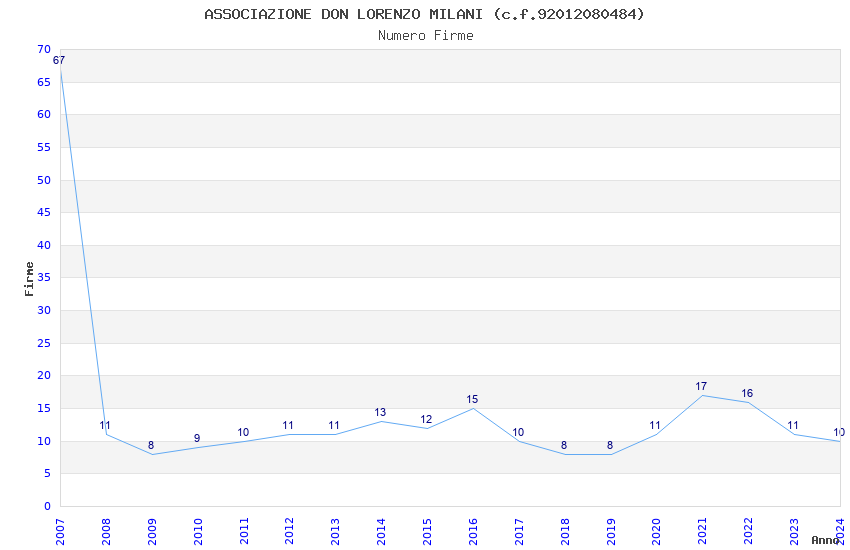The image size is (850, 550).
Task: Select the data label 9 for 2010
Action: [197, 439]
